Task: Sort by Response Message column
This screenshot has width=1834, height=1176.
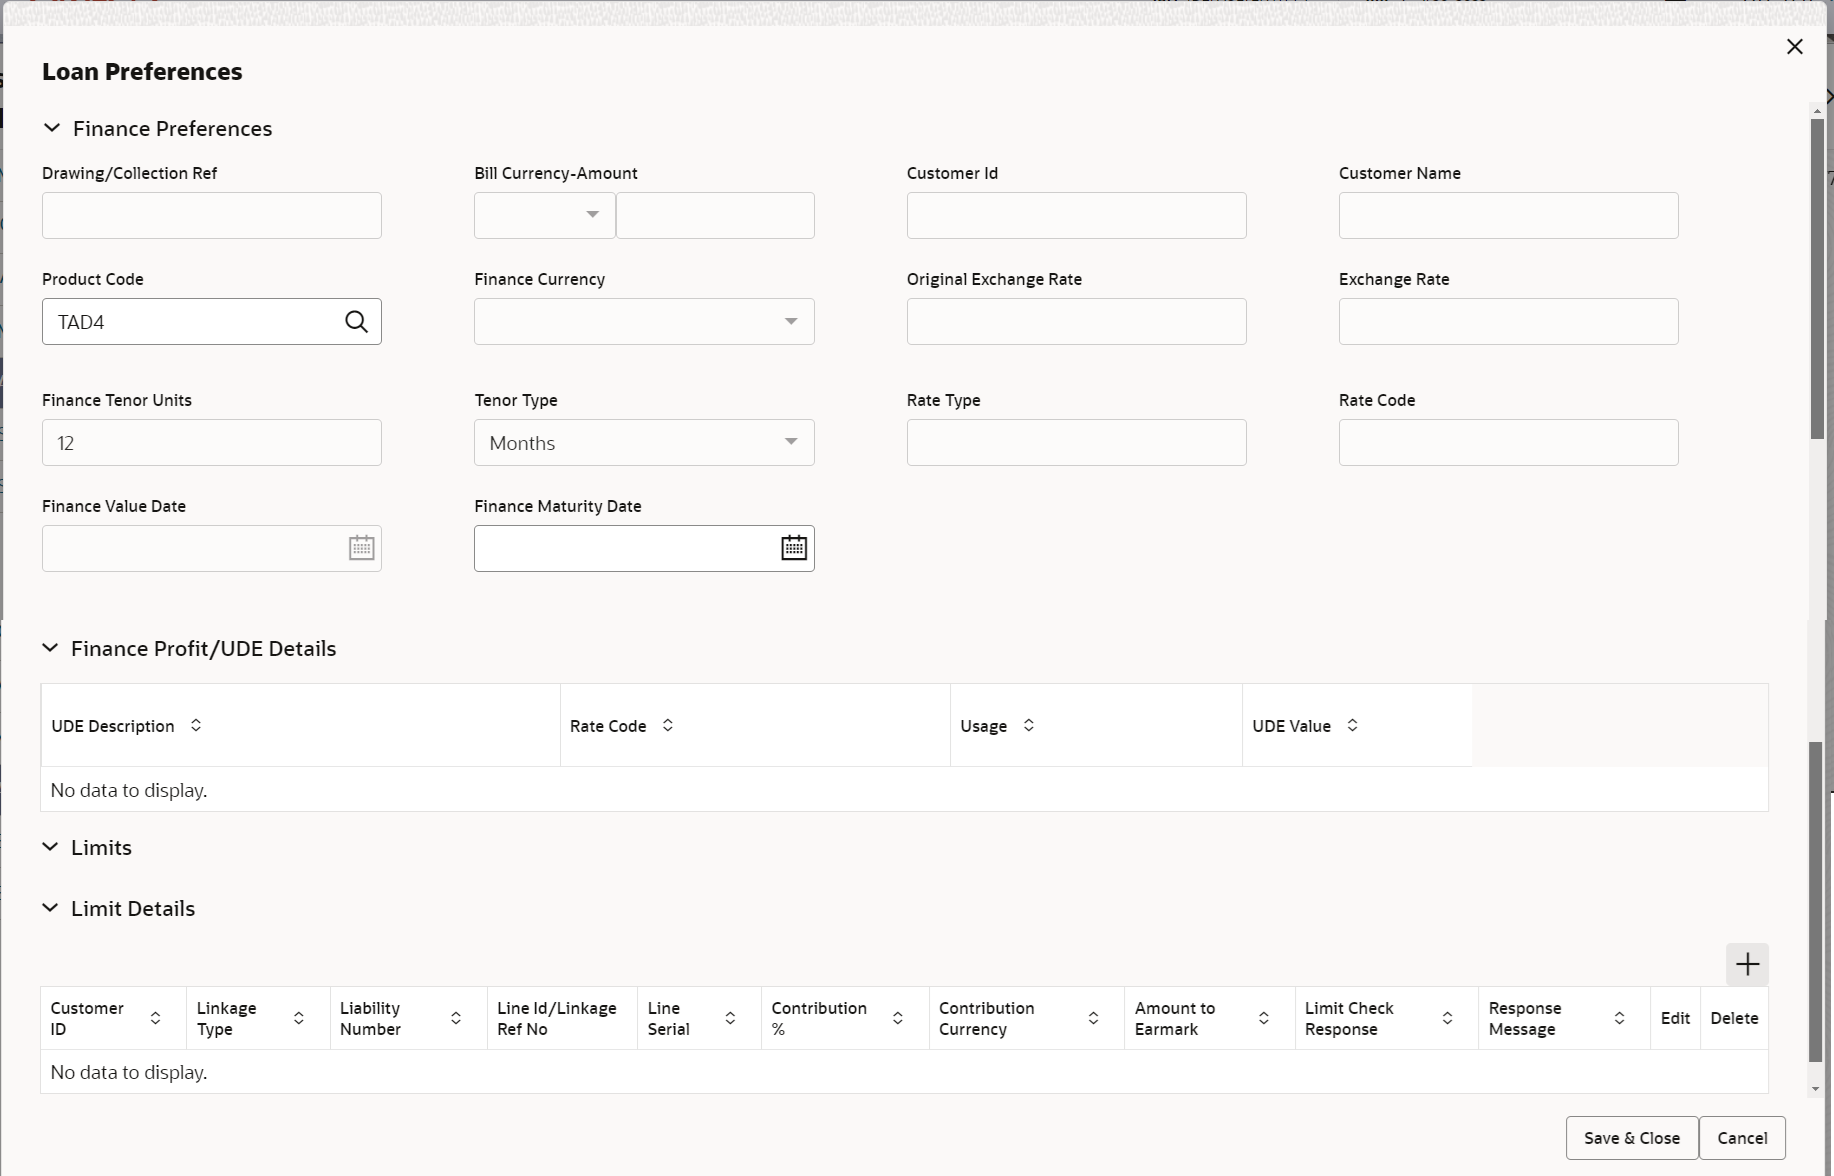Action: click(1619, 1018)
